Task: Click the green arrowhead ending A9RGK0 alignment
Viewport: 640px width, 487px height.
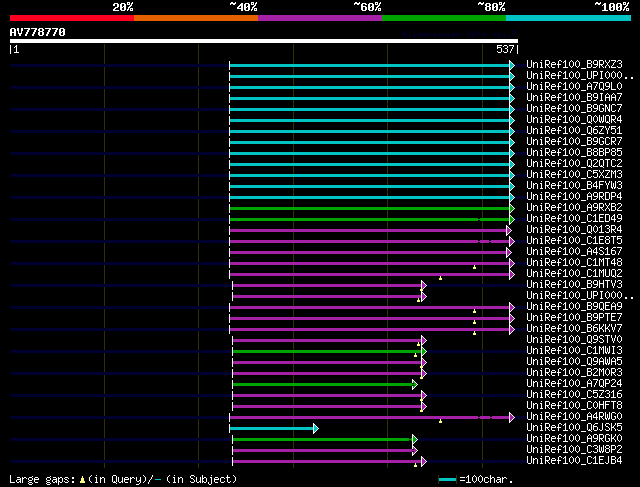Action: click(x=415, y=440)
